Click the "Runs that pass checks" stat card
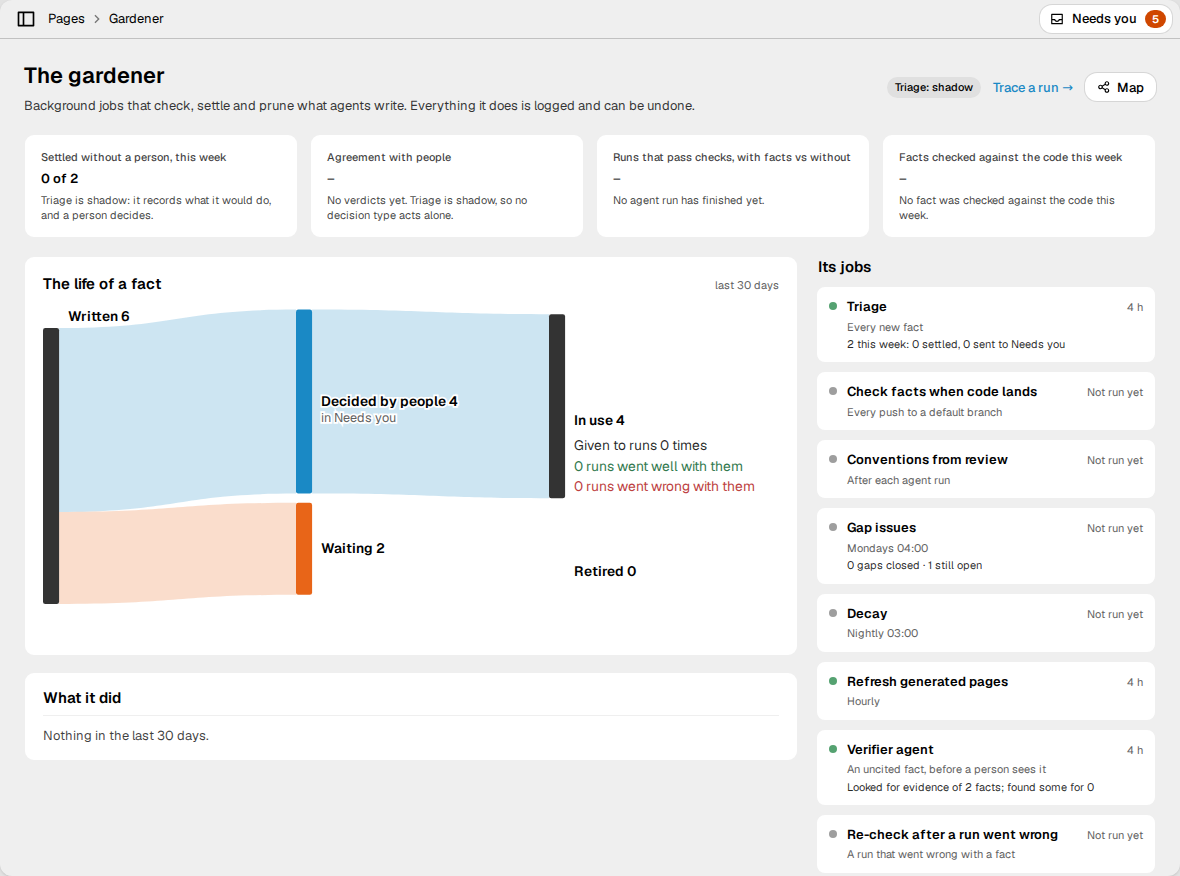Viewport: 1180px width, 876px height. pyautogui.click(x=733, y=186)
